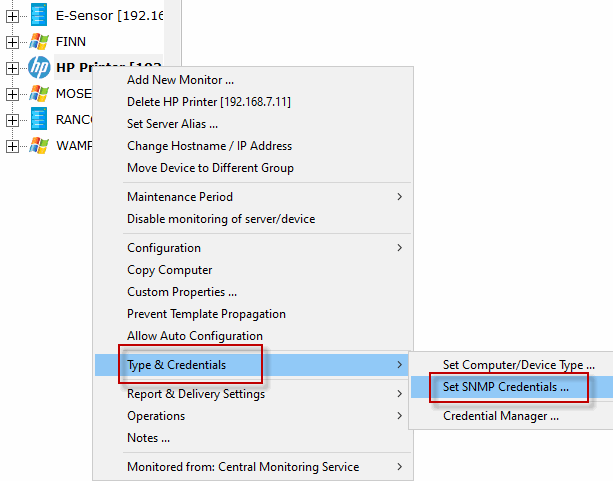Open the Maintenance Period submenu
Screen dimensions: 613x481
click(180, 197)
